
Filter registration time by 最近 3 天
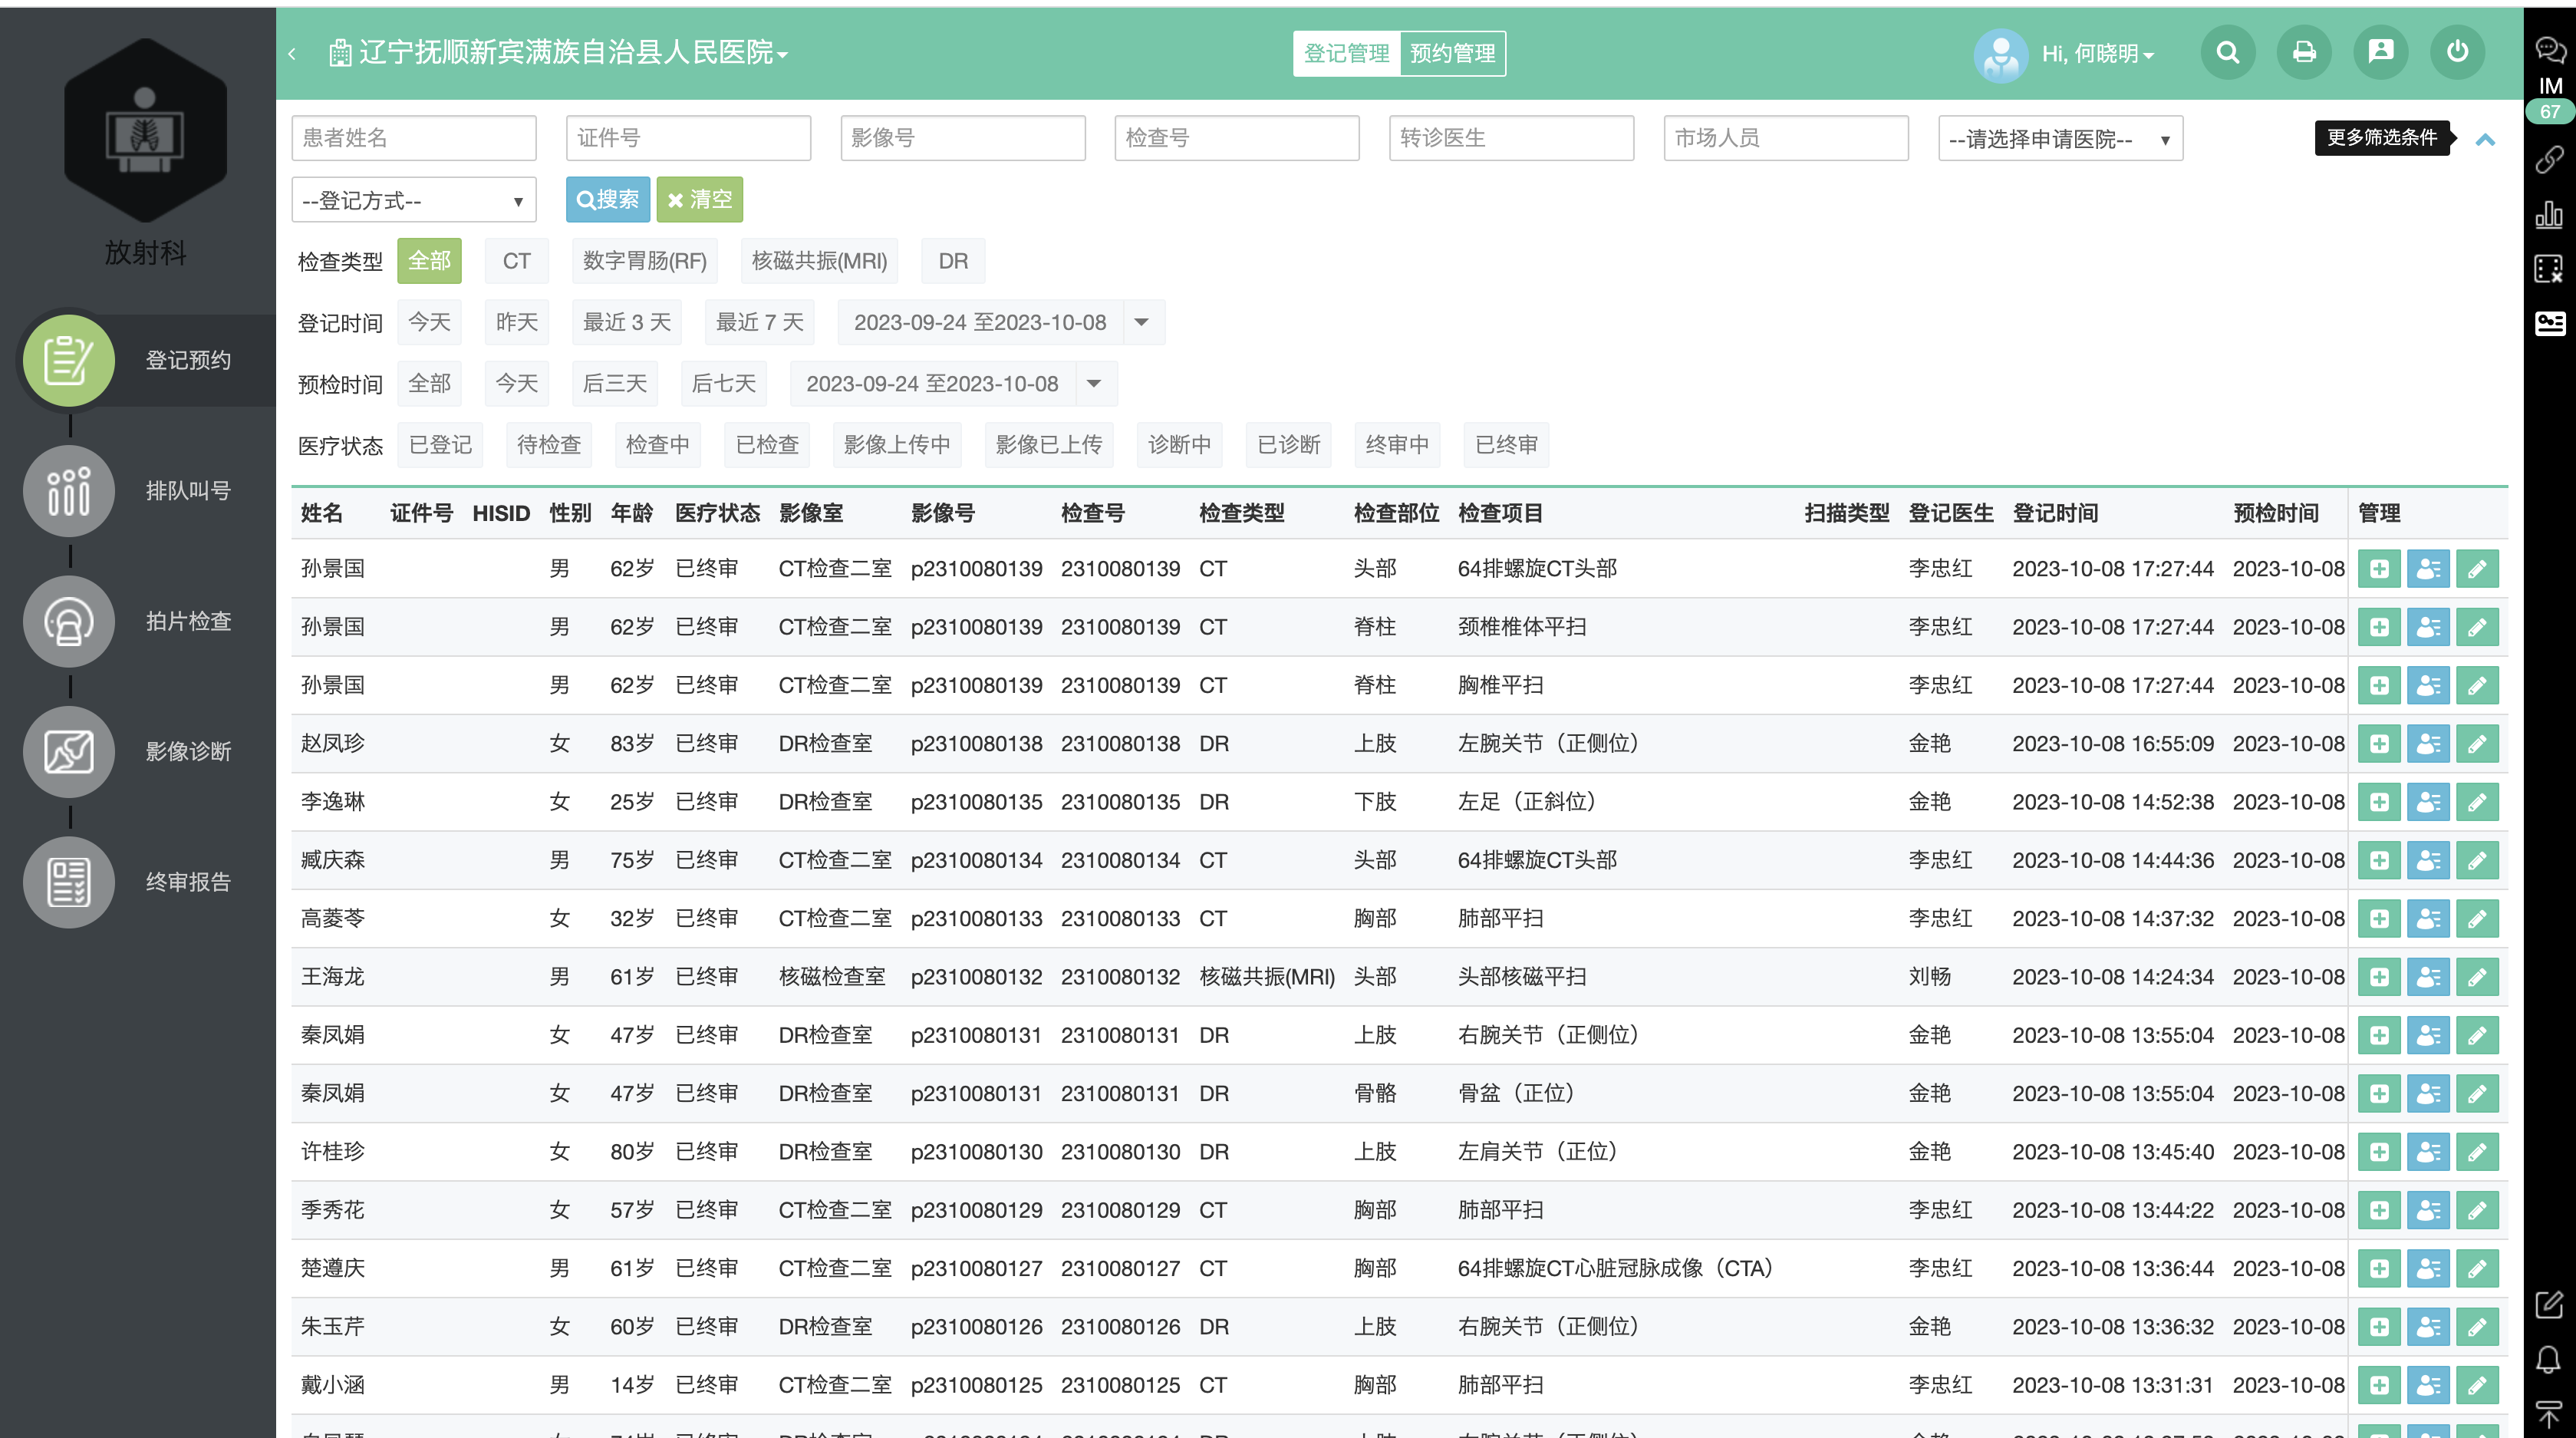(627, 322)
